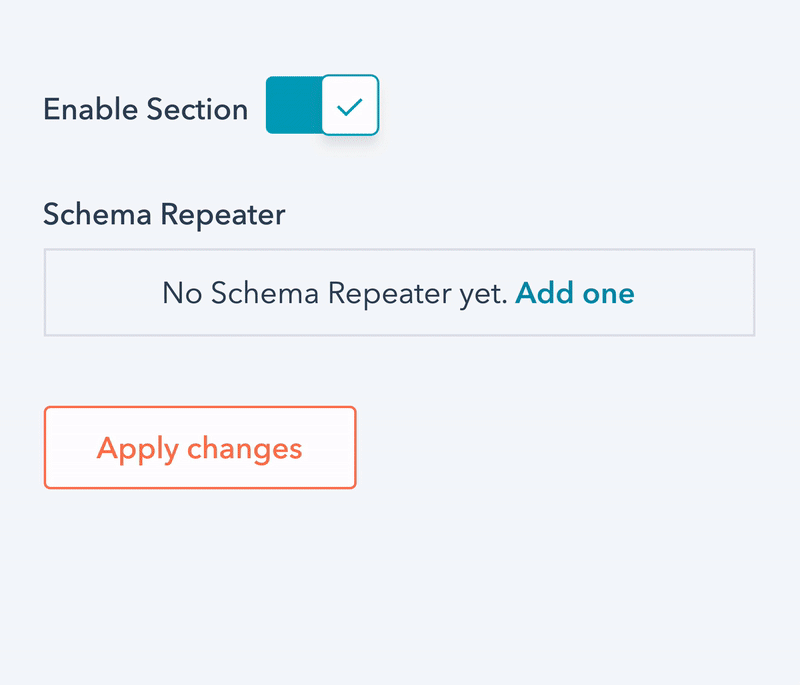Viewport: 800px width, 685px height.
Task: Click the Enable Section toggle switch
Action: [x=322, y=105]
